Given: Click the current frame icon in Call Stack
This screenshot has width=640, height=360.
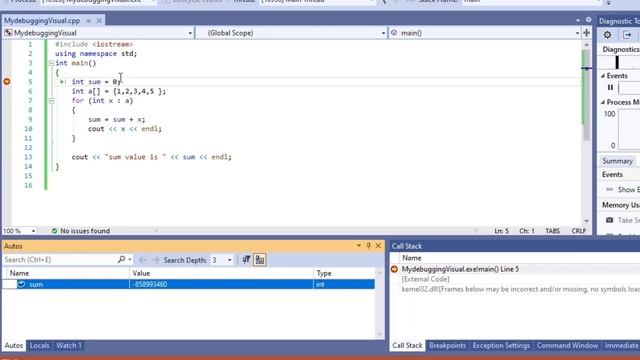Looking at the screenshot, I should pyautogui.click(x=394, y=269).
